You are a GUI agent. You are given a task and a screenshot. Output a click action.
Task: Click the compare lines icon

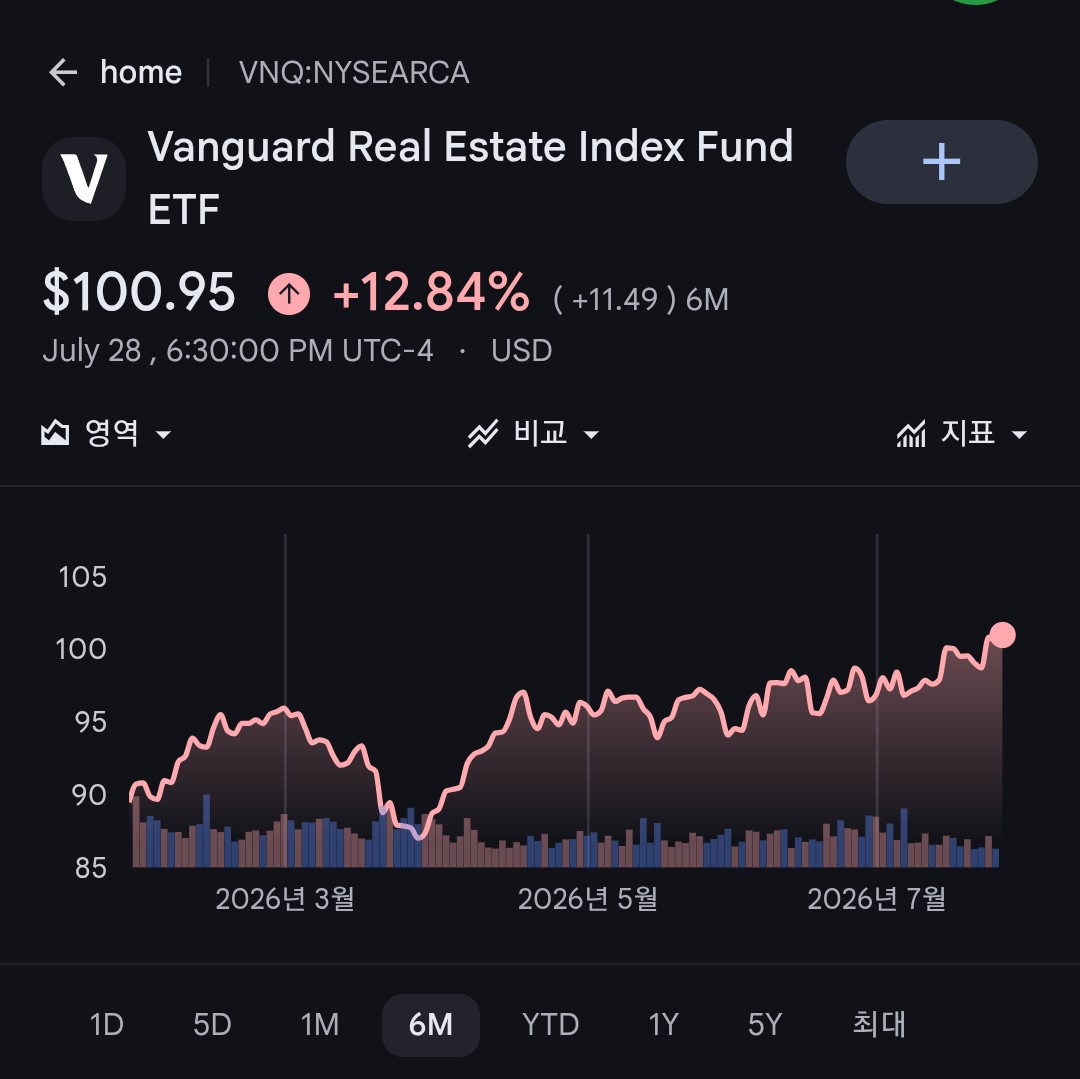click(483, 434)
